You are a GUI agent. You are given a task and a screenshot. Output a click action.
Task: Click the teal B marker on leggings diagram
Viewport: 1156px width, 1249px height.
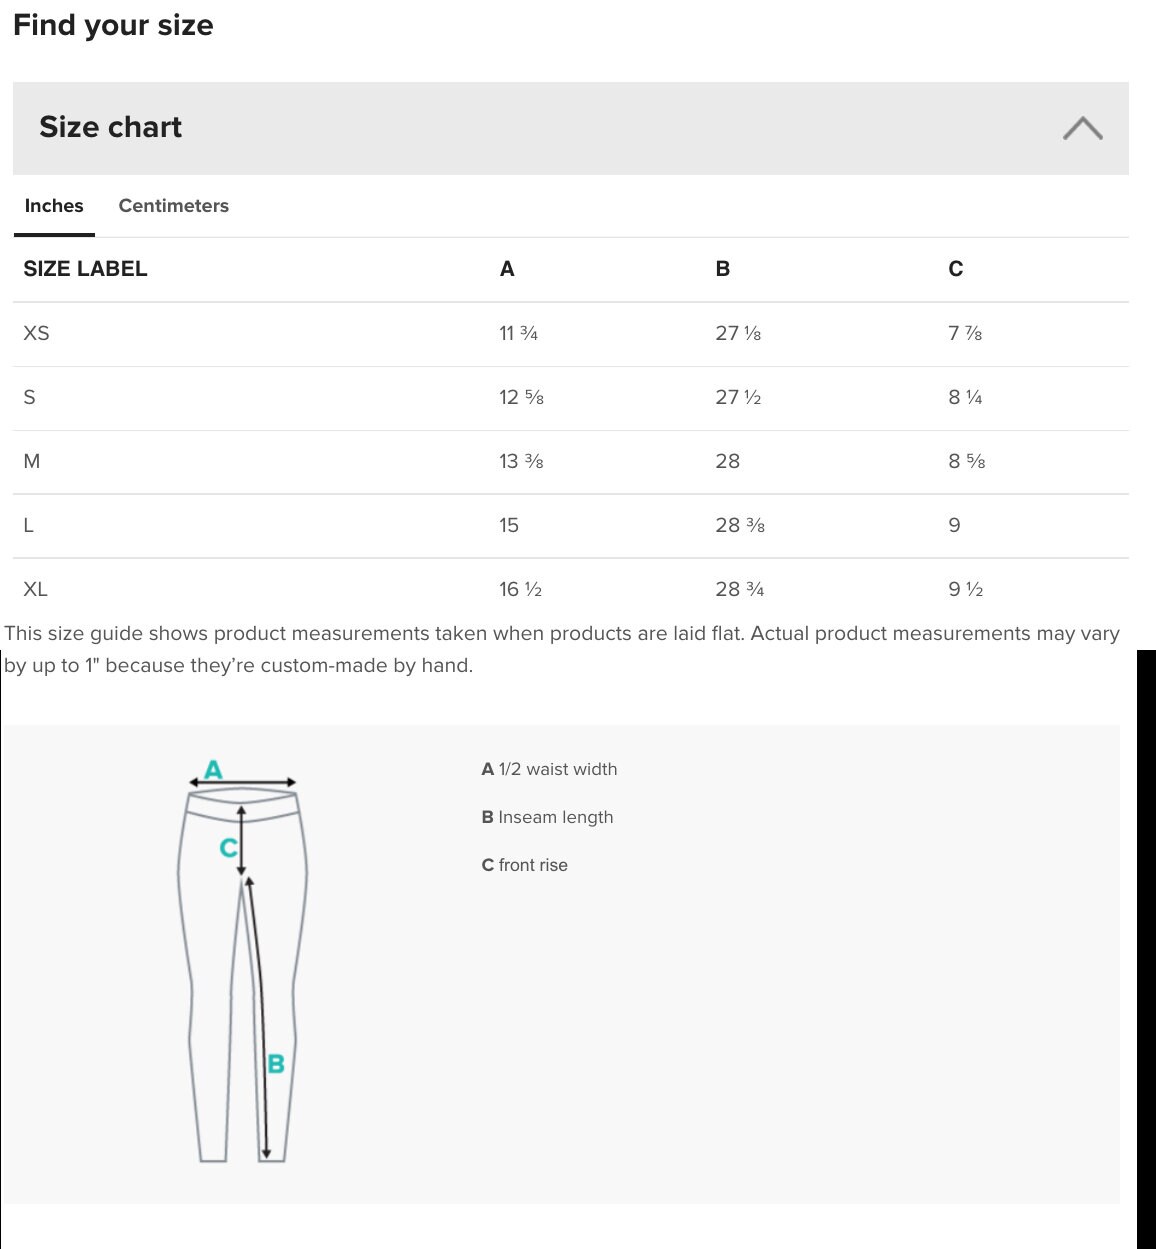(x=276, y=1064)
